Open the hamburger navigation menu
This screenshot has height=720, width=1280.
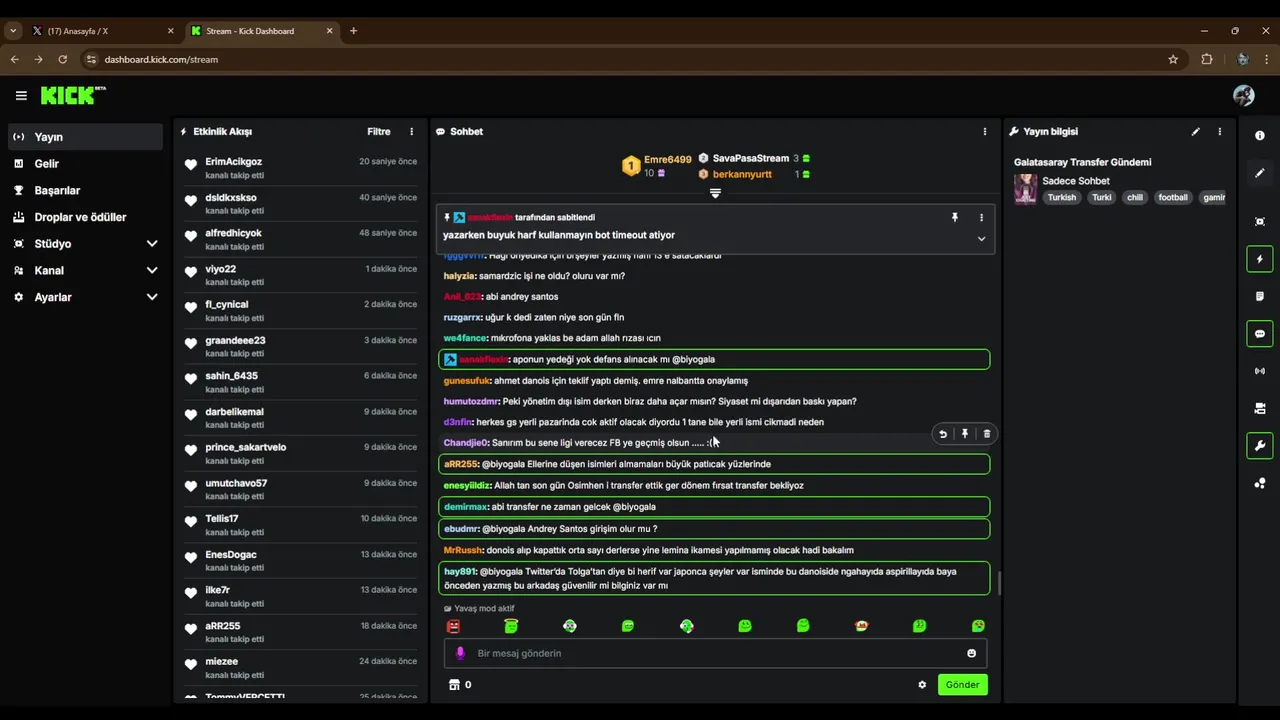21,95
